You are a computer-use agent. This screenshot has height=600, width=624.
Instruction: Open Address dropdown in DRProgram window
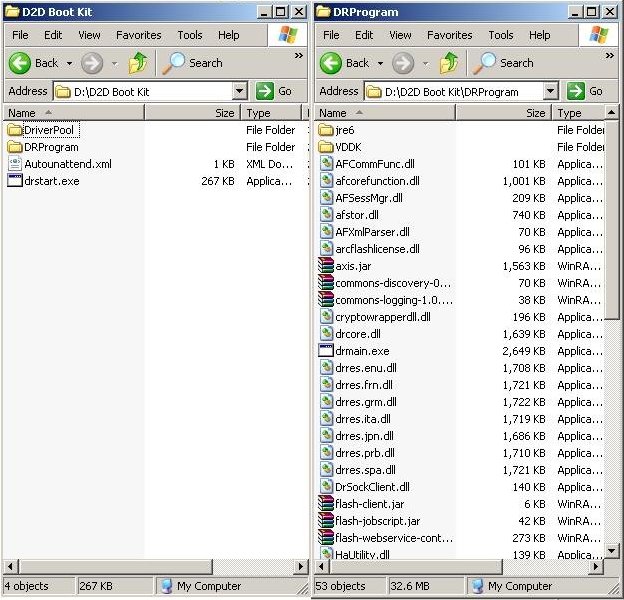point(550,91)
